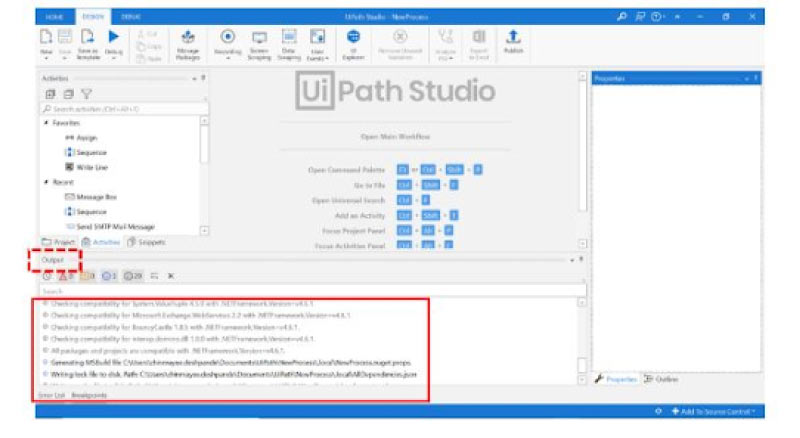Select the Message Box activity in Recent

pos(91,197)
